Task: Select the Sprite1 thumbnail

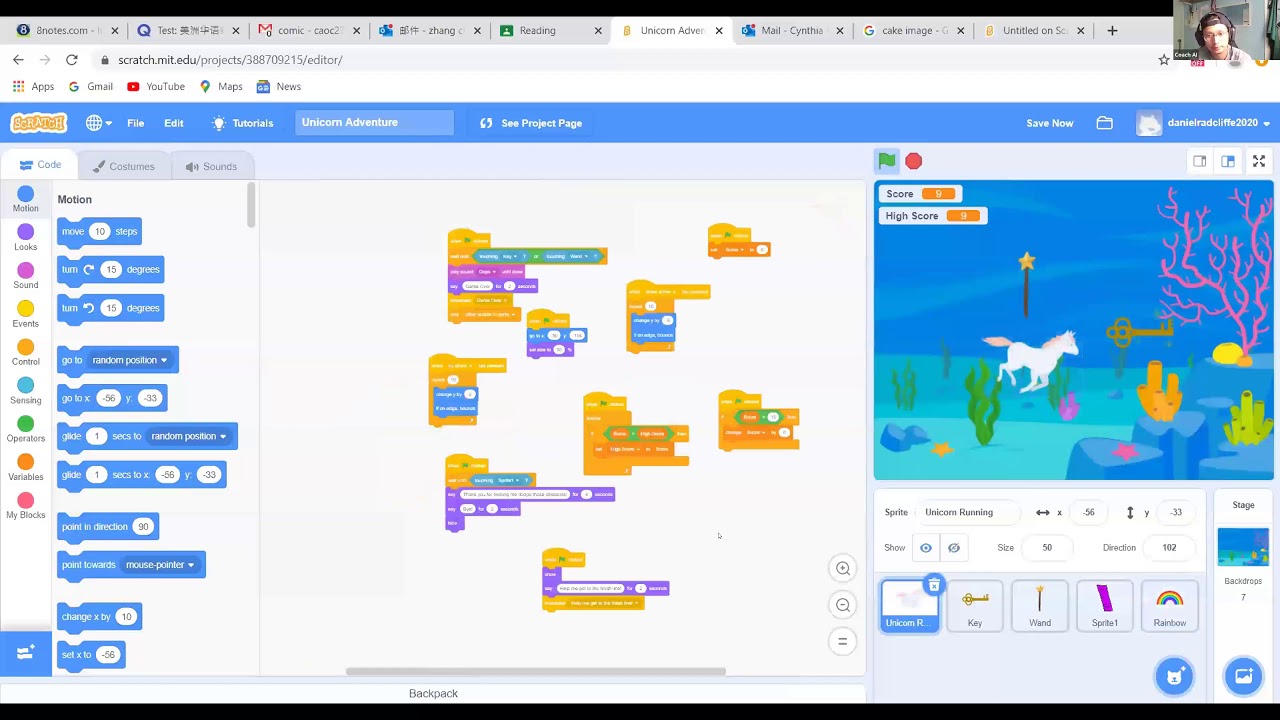Action: click(x=1105, y=606)
